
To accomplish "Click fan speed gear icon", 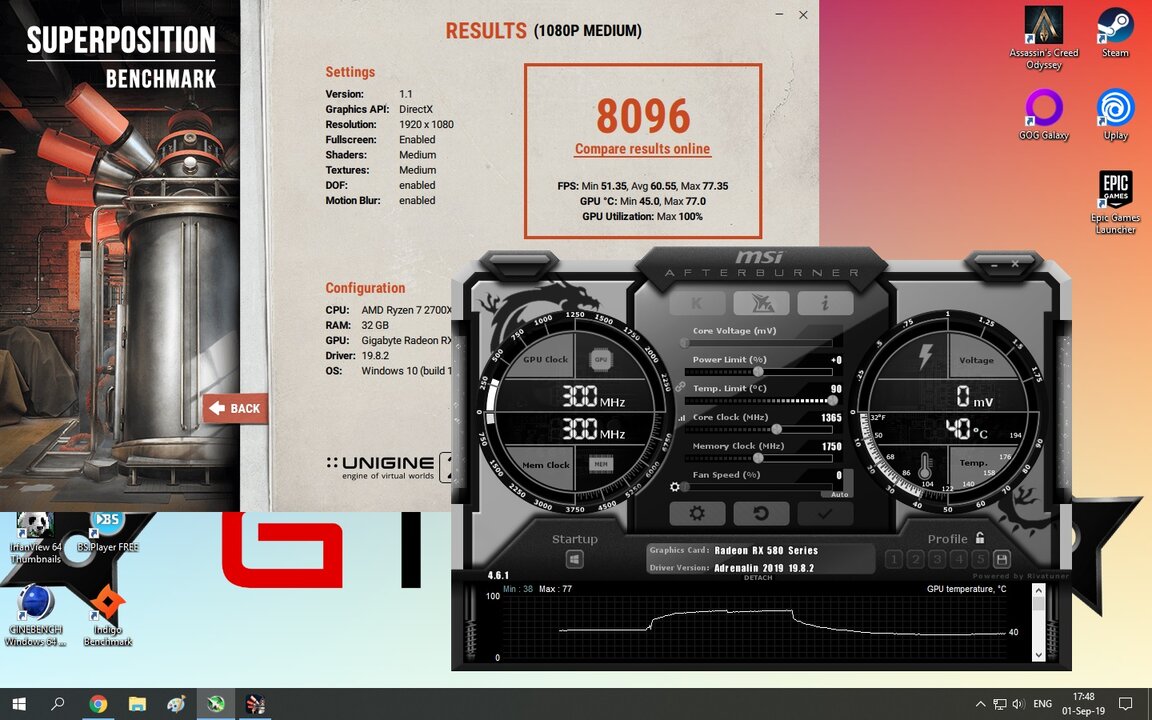I will click(x=675, y=486).
